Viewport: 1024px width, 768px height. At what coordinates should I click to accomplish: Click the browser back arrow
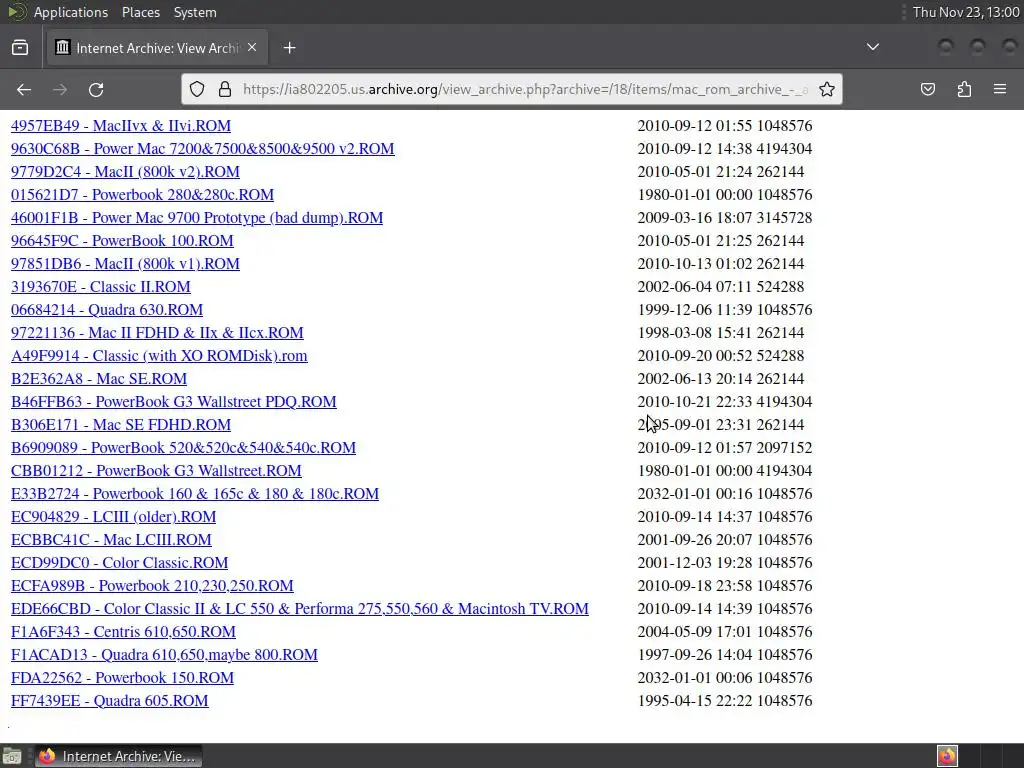(24, 89)
